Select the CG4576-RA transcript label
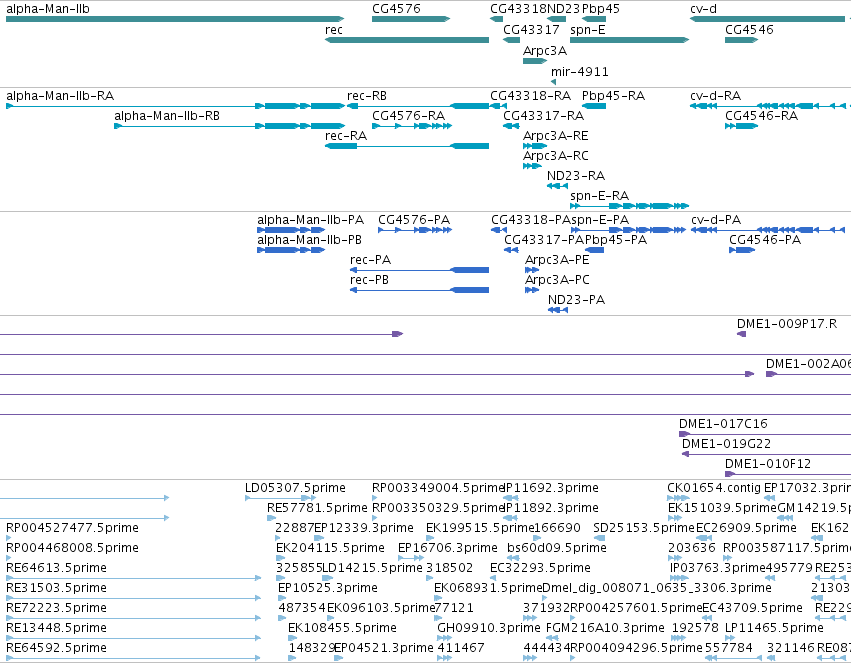Screen dimensions: 851x663 pyautogui.click(x=408, y=116)
